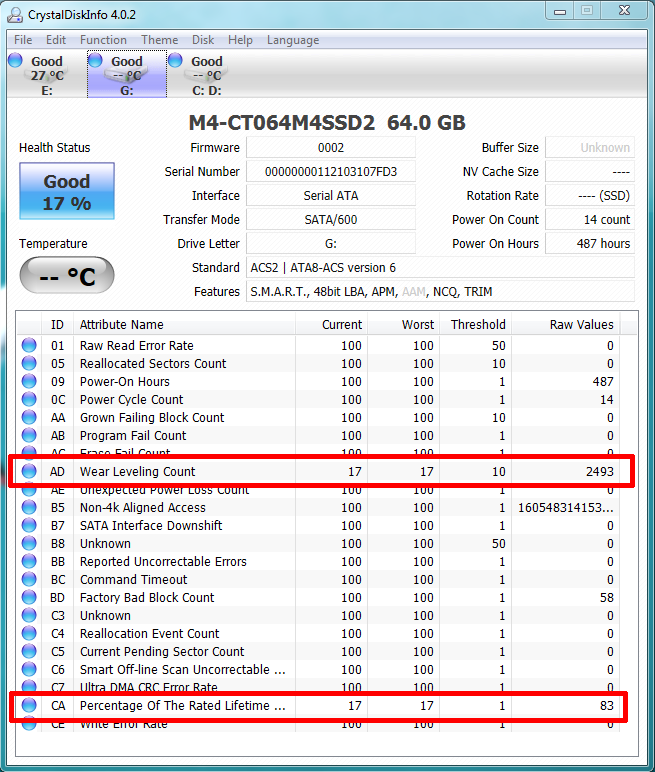Click status icon of Reallocation Event Count
This screenshot has width=655, height=772.
[x=29, y=633]
